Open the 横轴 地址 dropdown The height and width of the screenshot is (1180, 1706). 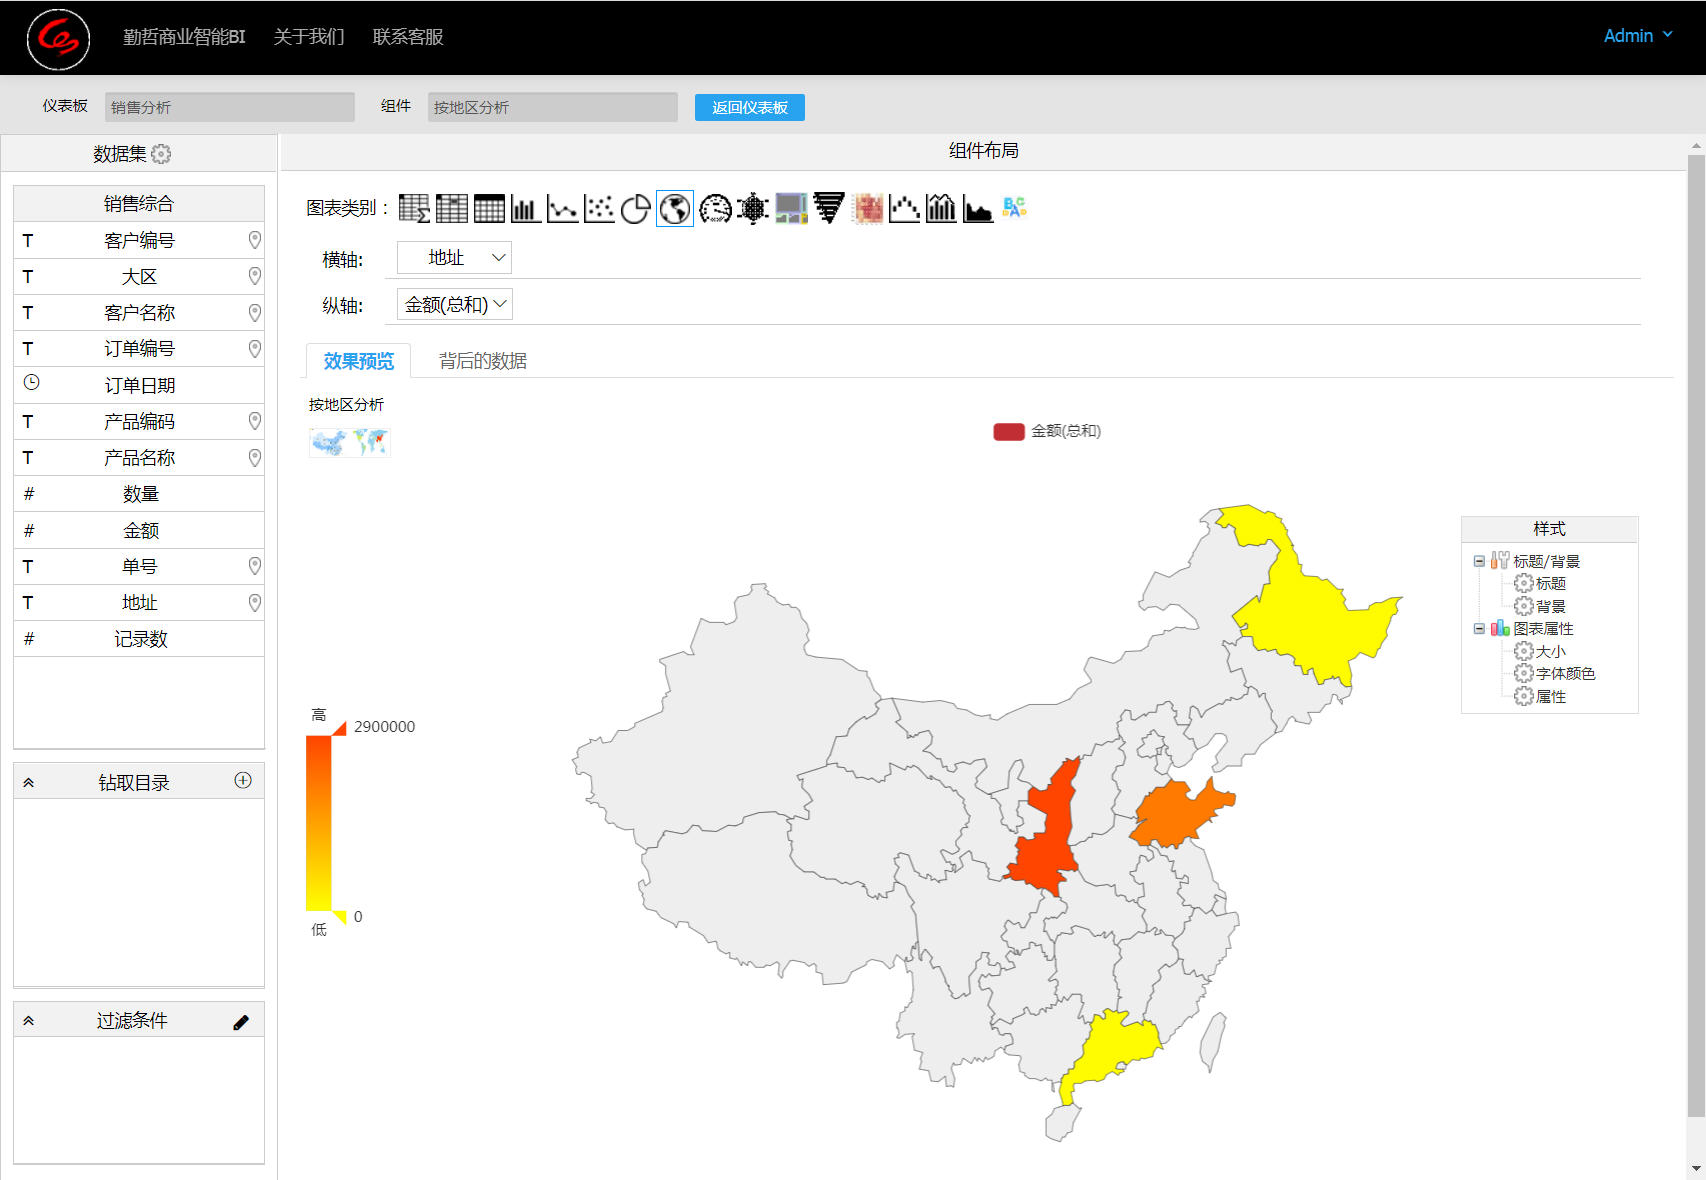(455, 258)
